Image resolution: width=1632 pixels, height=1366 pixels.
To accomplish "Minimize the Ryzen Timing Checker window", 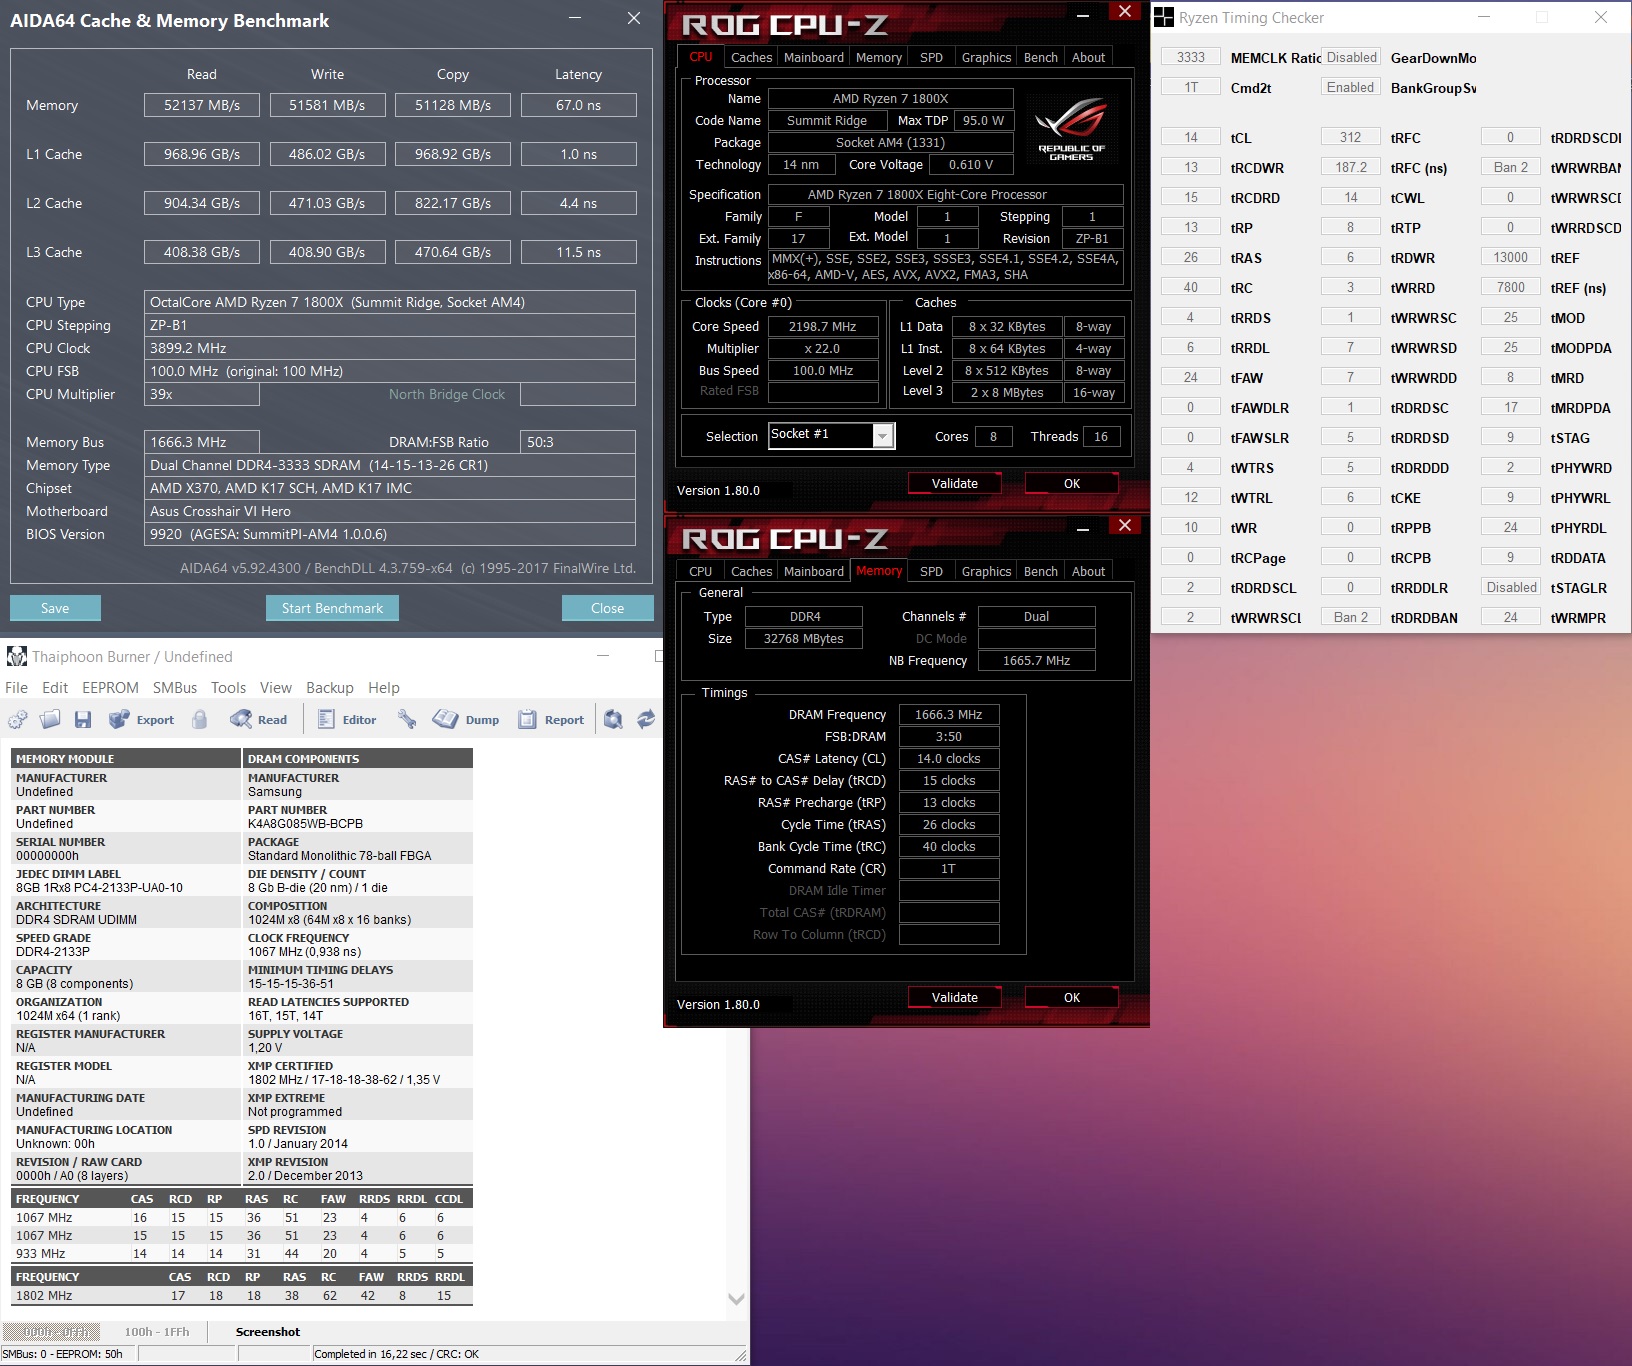I will tap(1484, 17).
